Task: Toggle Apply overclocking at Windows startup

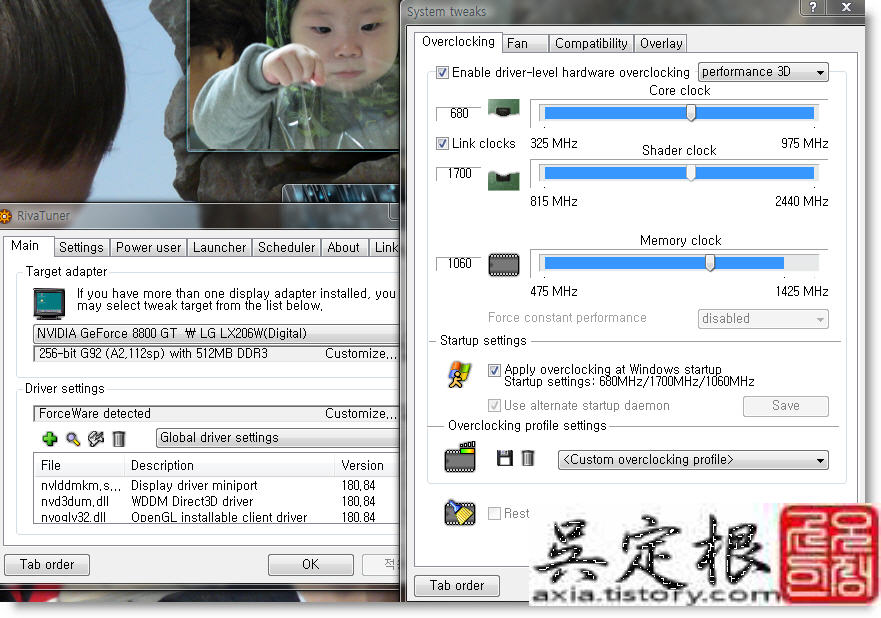Action: pos(494,370)
